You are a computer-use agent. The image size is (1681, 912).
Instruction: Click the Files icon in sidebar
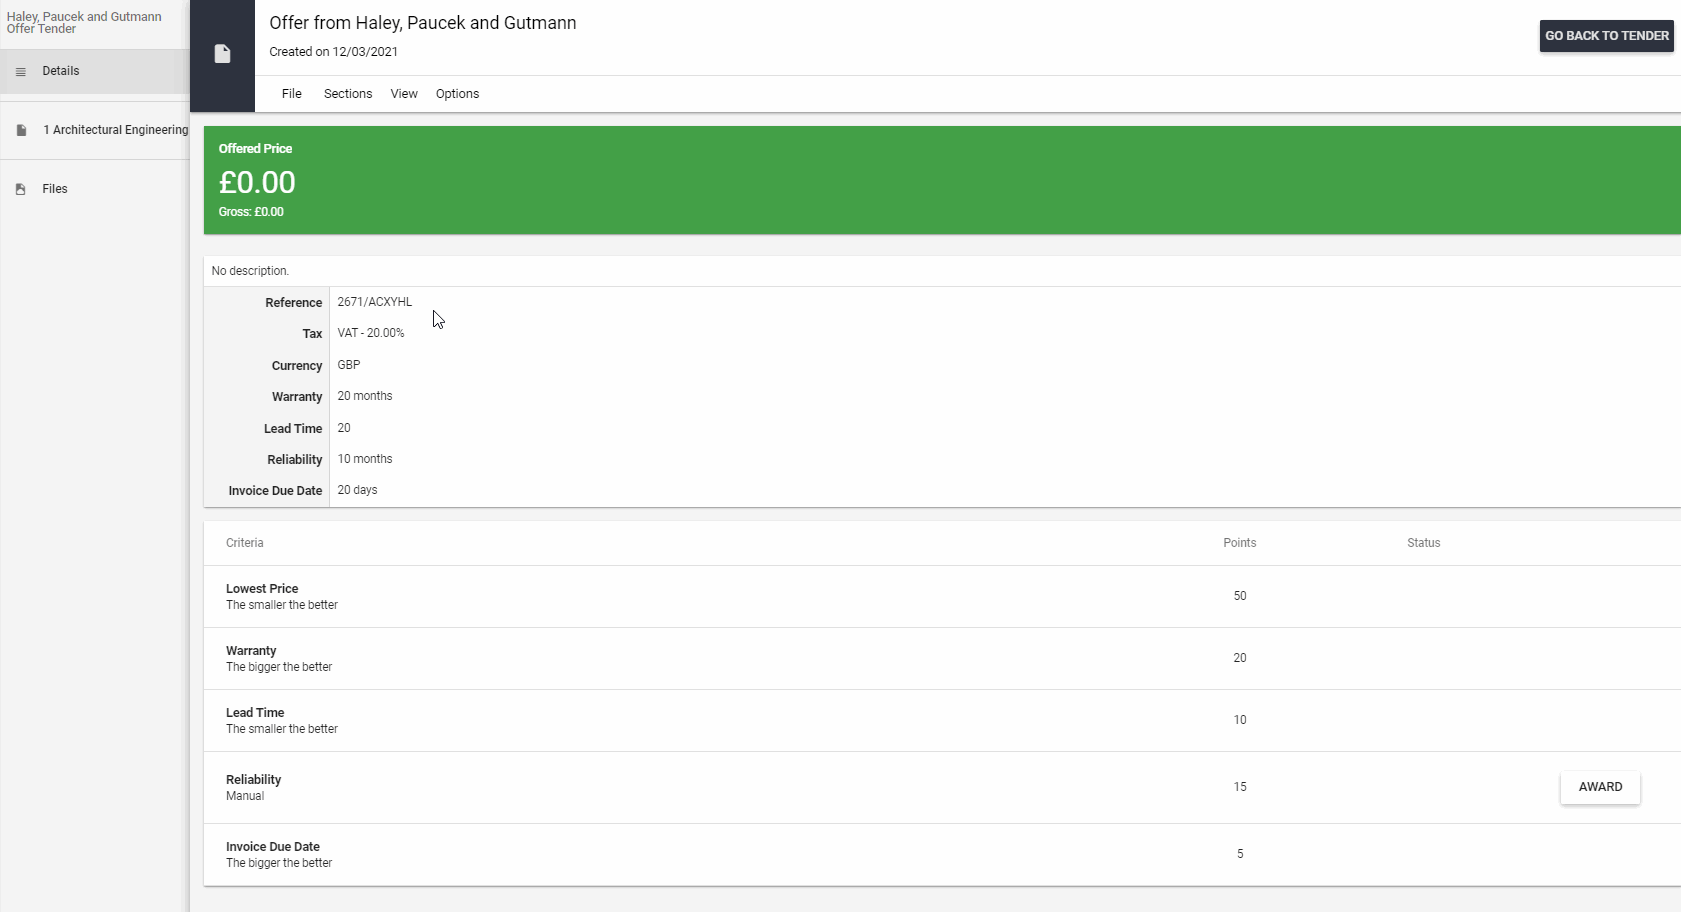(x=21, y=189)
